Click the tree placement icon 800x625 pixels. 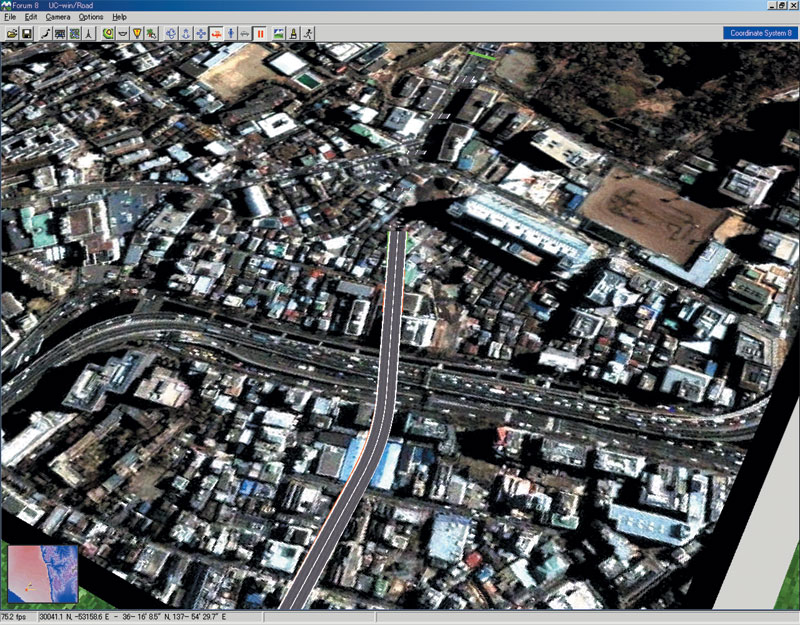[x=151, y=34]
